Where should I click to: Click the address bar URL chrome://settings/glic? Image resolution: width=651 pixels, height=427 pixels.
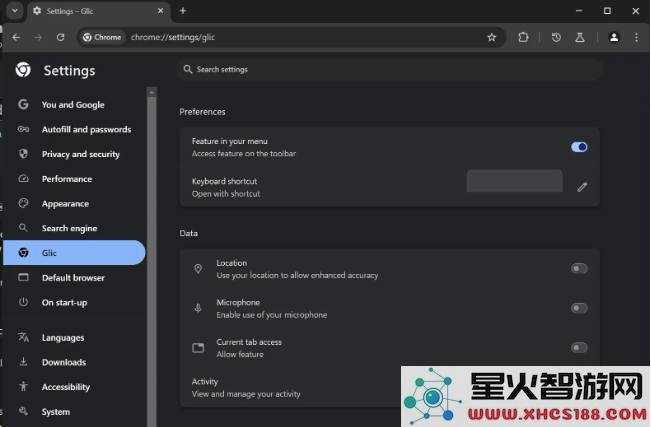tap(173, 37)
